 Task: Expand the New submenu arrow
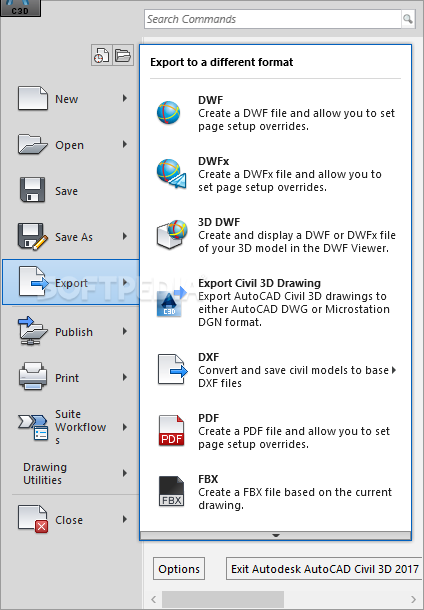point(125,98)
